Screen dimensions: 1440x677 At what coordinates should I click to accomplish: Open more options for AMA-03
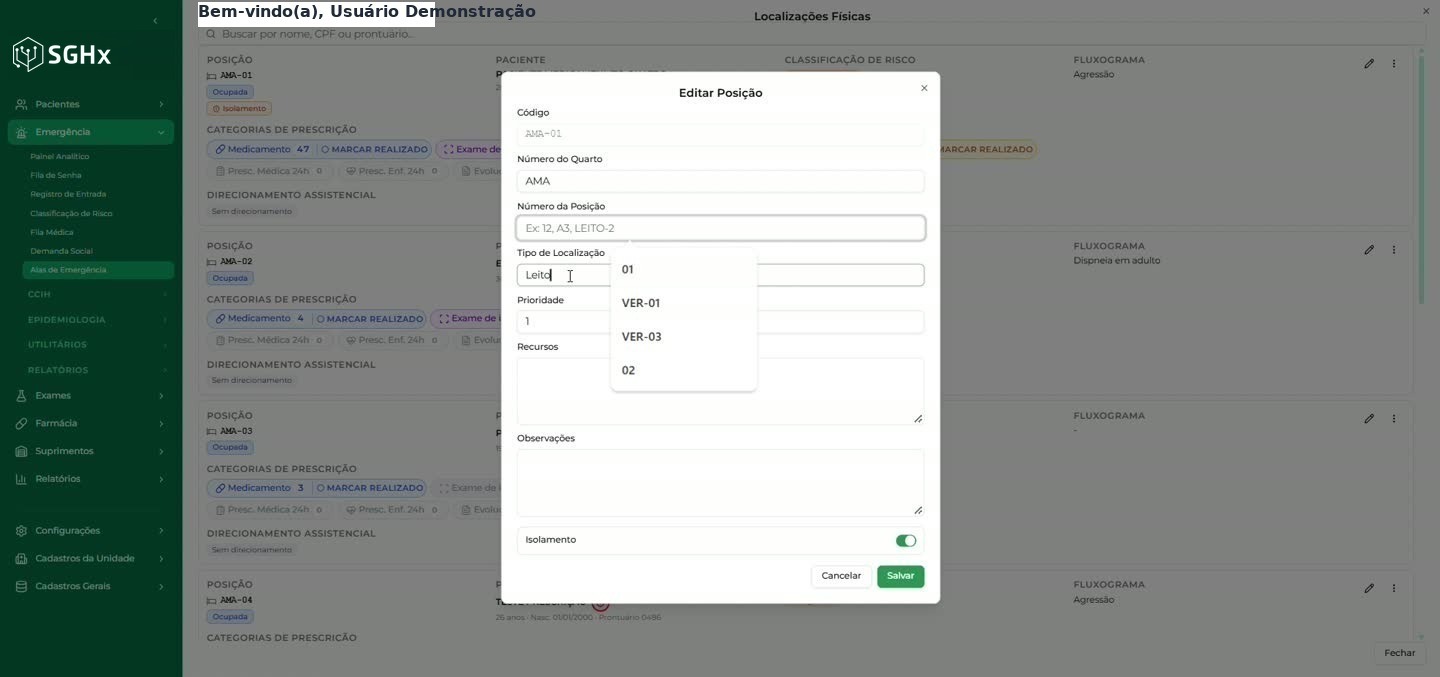(1394, 419)
